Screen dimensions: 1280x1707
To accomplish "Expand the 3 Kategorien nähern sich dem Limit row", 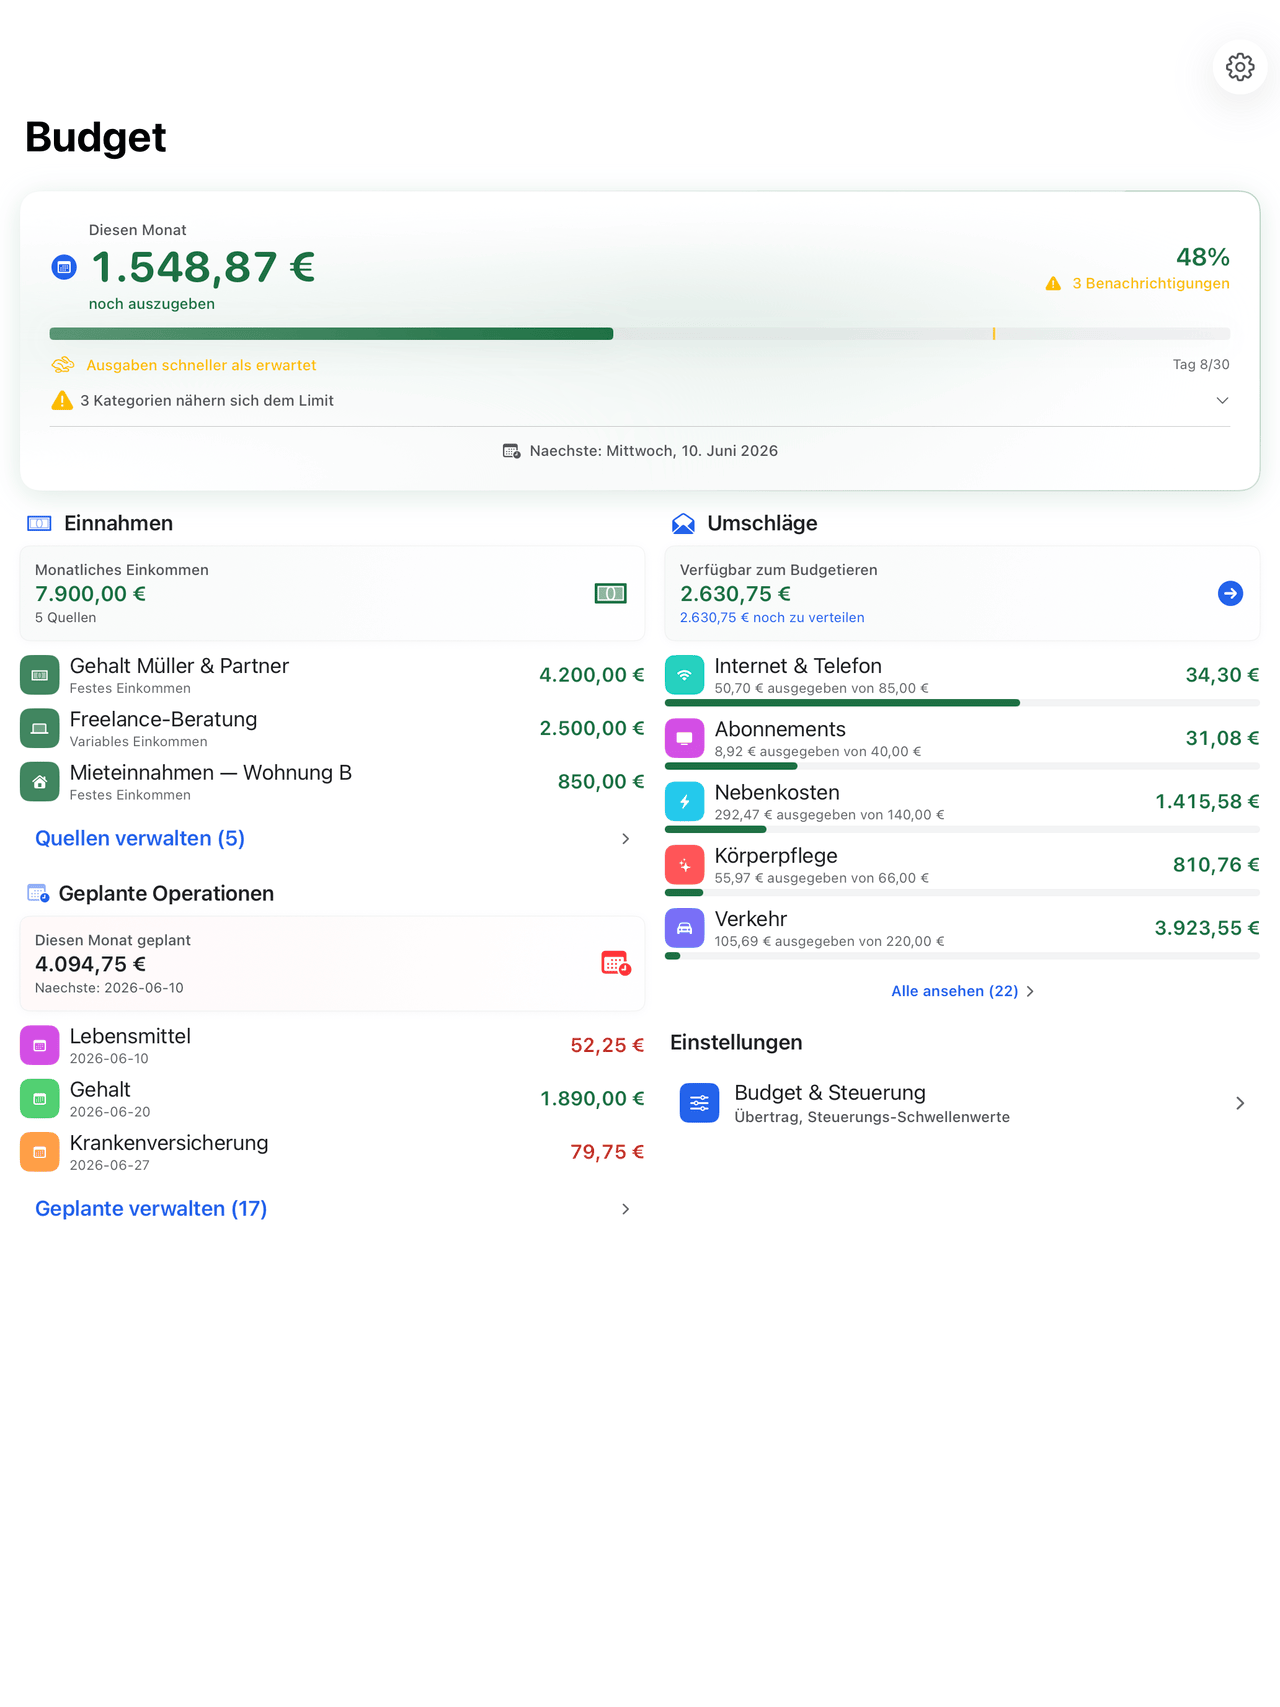I will (640, 400).
